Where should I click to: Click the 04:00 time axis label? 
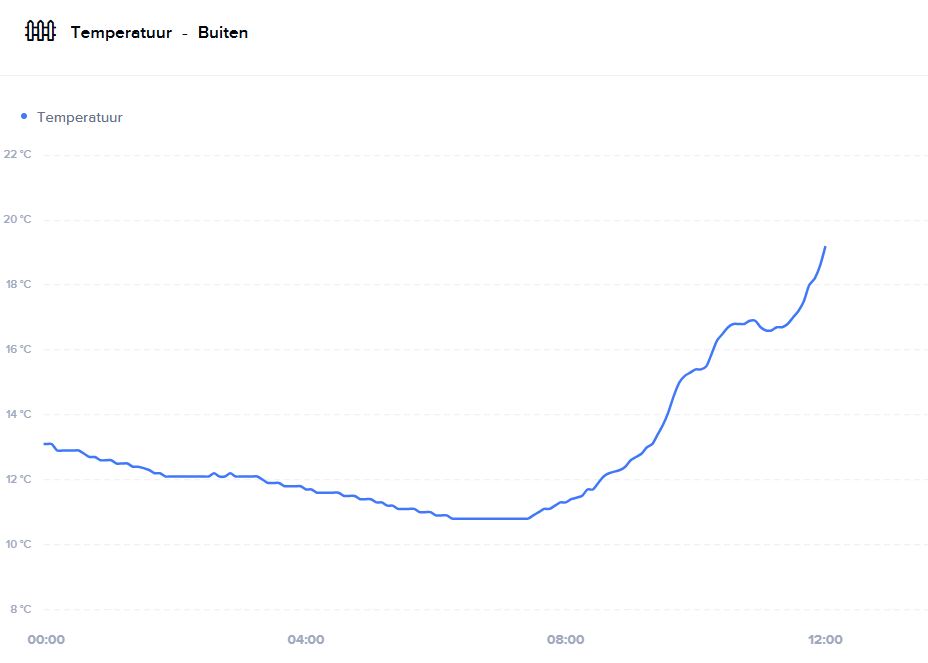[x=305, y=640]
